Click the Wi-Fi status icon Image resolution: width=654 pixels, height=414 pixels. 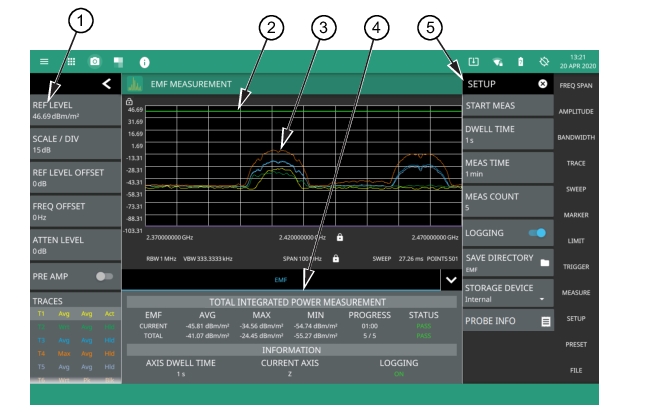(497, 62)
